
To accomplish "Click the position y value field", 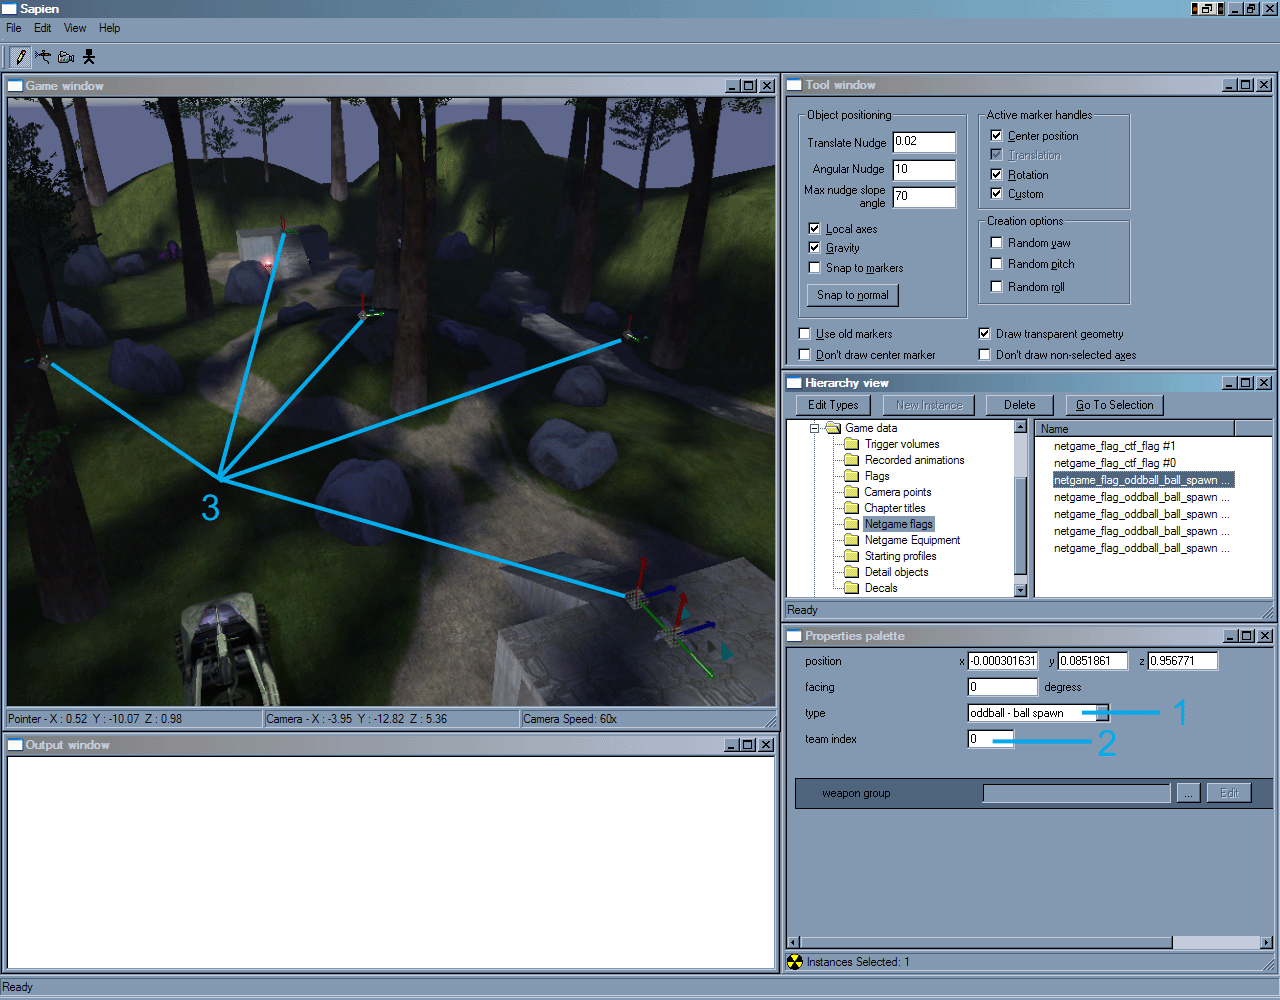I will pos(1093,661).
